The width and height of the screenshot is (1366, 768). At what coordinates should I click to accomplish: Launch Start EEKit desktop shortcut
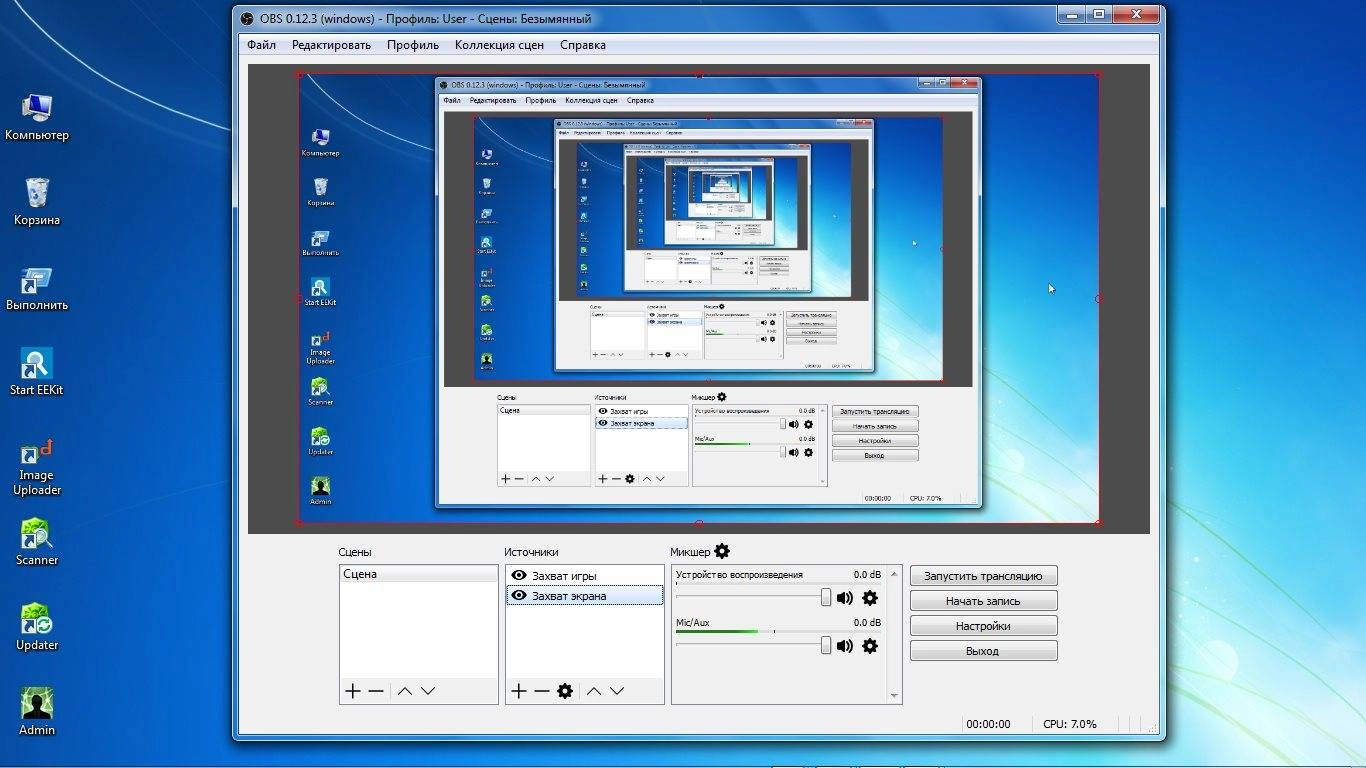[x=37, y=372]
